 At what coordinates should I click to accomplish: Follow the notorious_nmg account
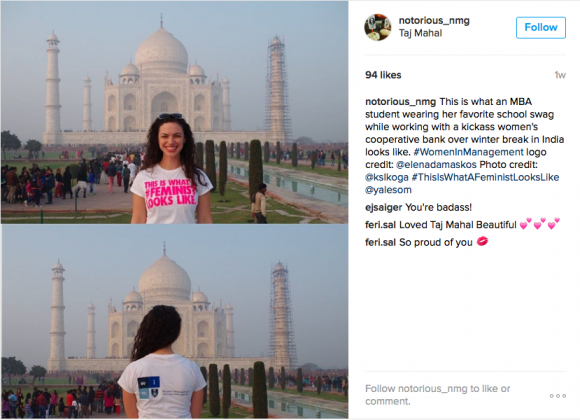tap(541, 27)
